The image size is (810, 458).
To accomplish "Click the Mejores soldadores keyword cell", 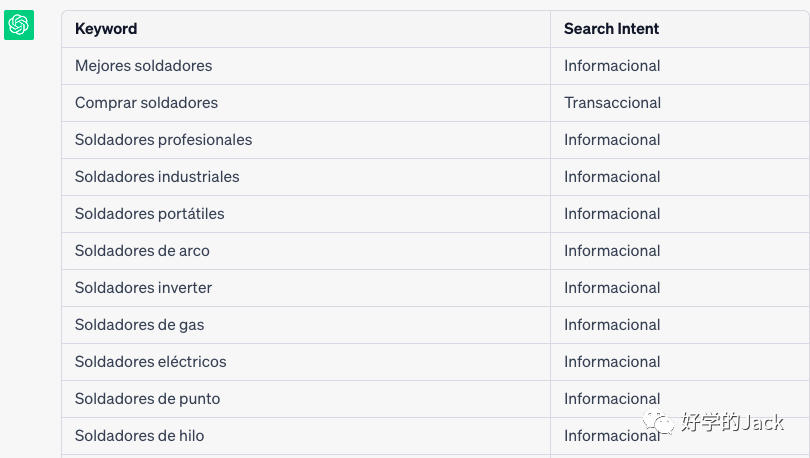I will [306, 66].
